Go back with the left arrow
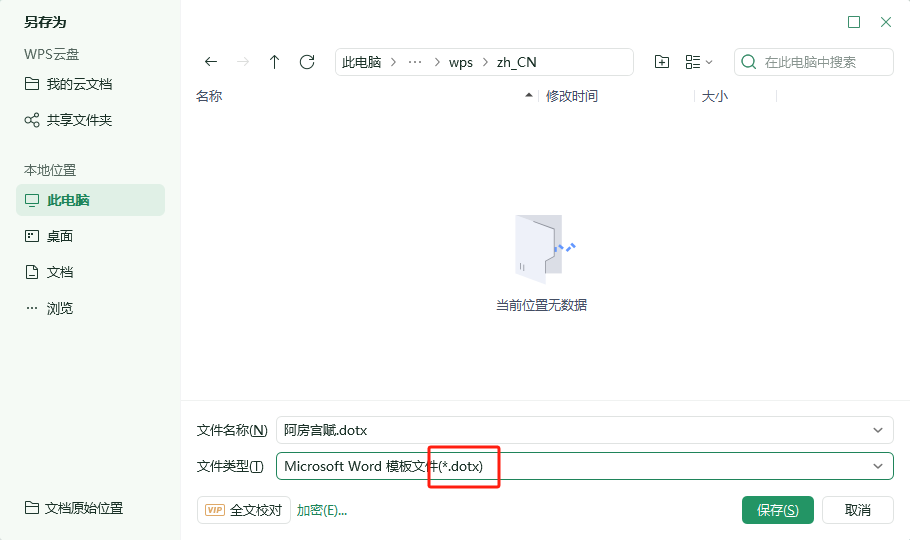The width and height of the screenshot is (910, 540). point(211,62)
